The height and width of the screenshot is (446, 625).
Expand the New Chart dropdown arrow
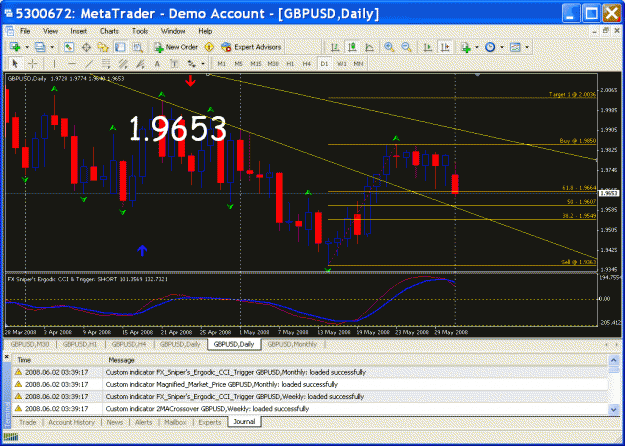pyautogui.click(x=27, y=47)
